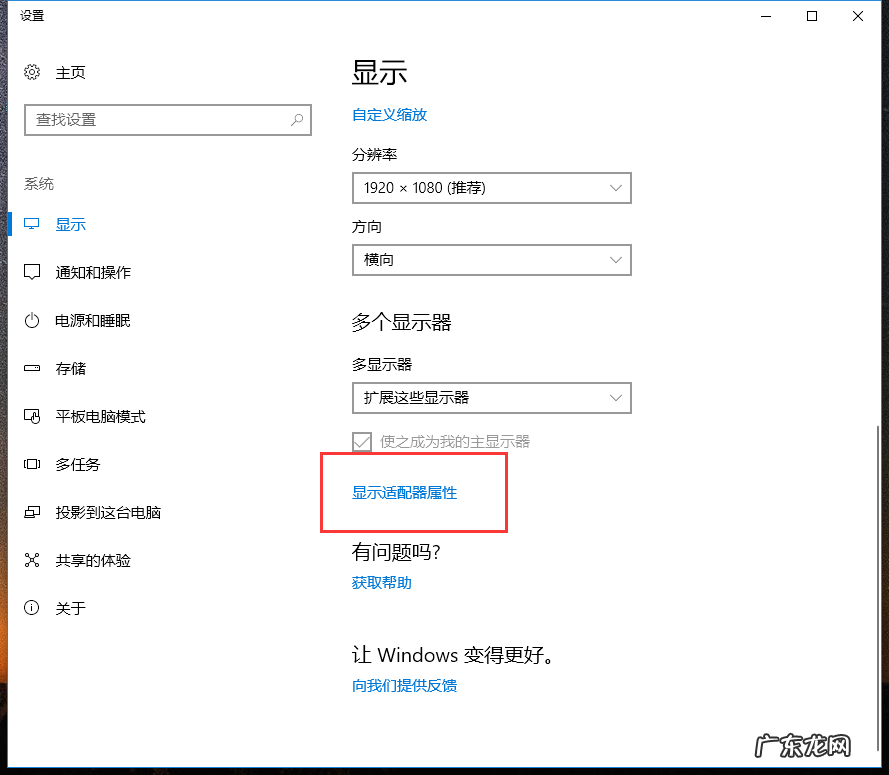Open the 分辨率 resolution dropdown
The height and width of the screenshot is (775, 889).
coord(491,187)
